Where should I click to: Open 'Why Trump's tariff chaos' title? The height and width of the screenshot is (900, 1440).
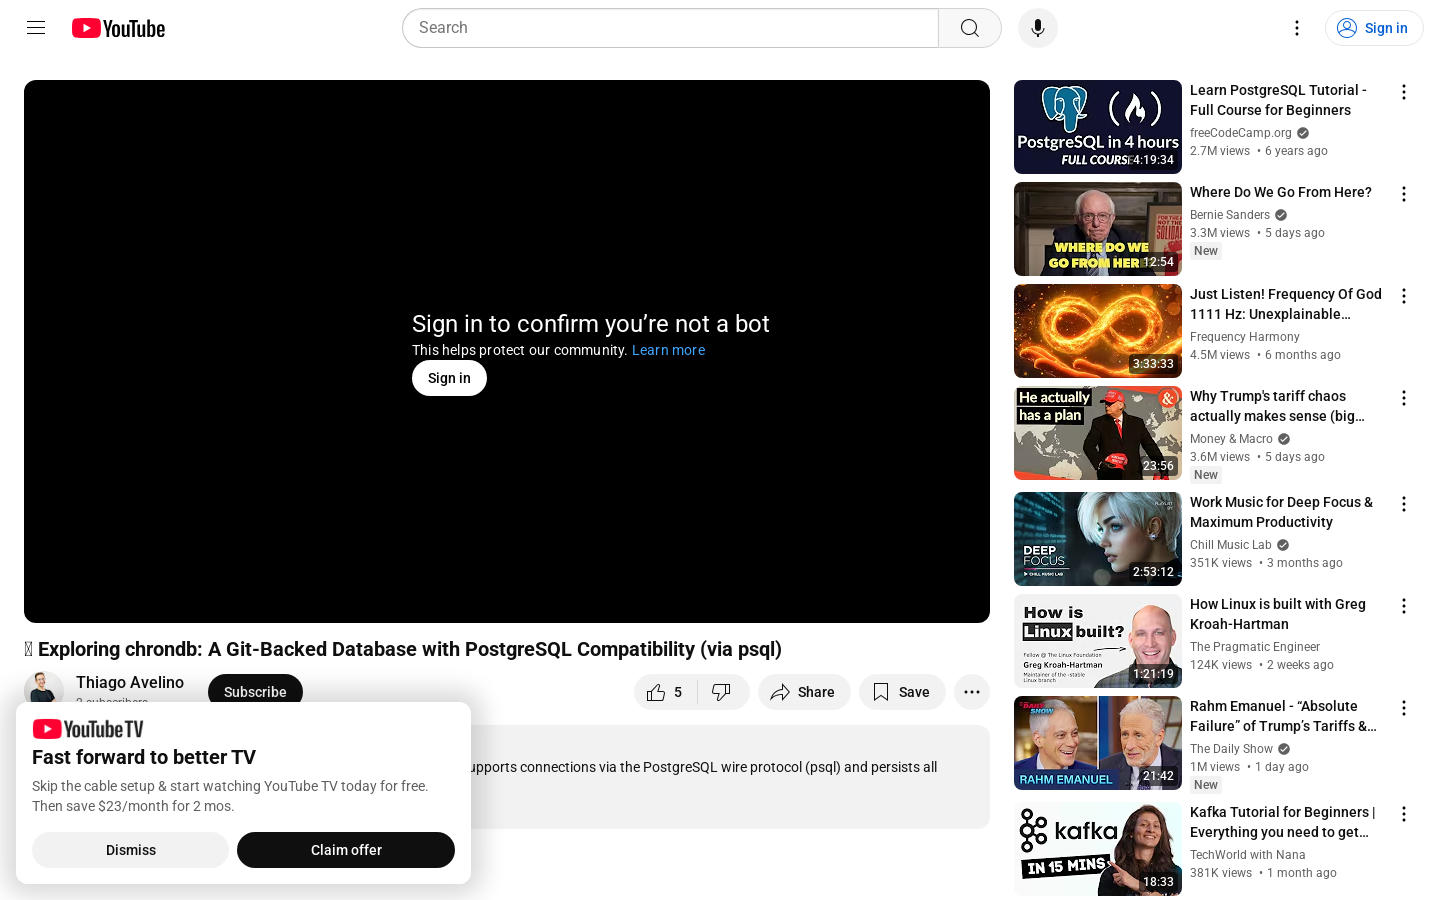tap(1277, 406)
